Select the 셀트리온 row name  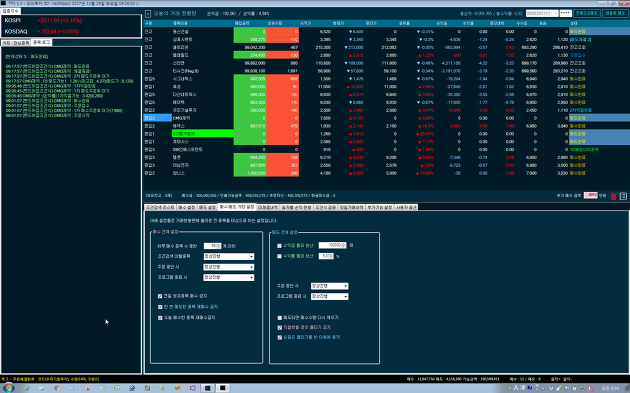pyautogui.click(x=180, y=47)
